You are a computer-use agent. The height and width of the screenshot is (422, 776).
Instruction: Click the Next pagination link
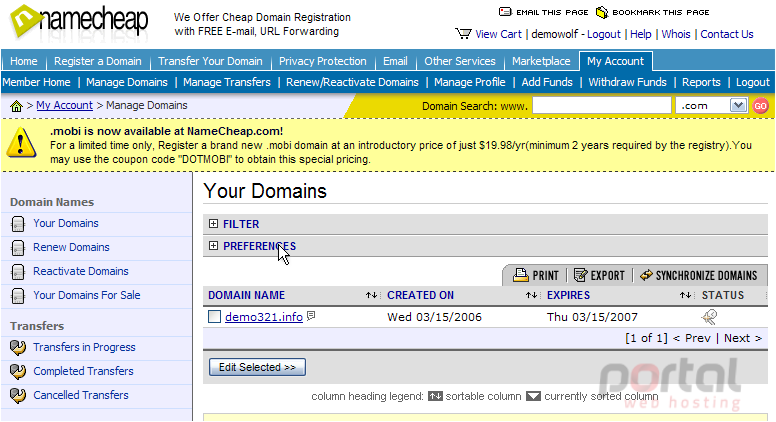tap(742, 338)
